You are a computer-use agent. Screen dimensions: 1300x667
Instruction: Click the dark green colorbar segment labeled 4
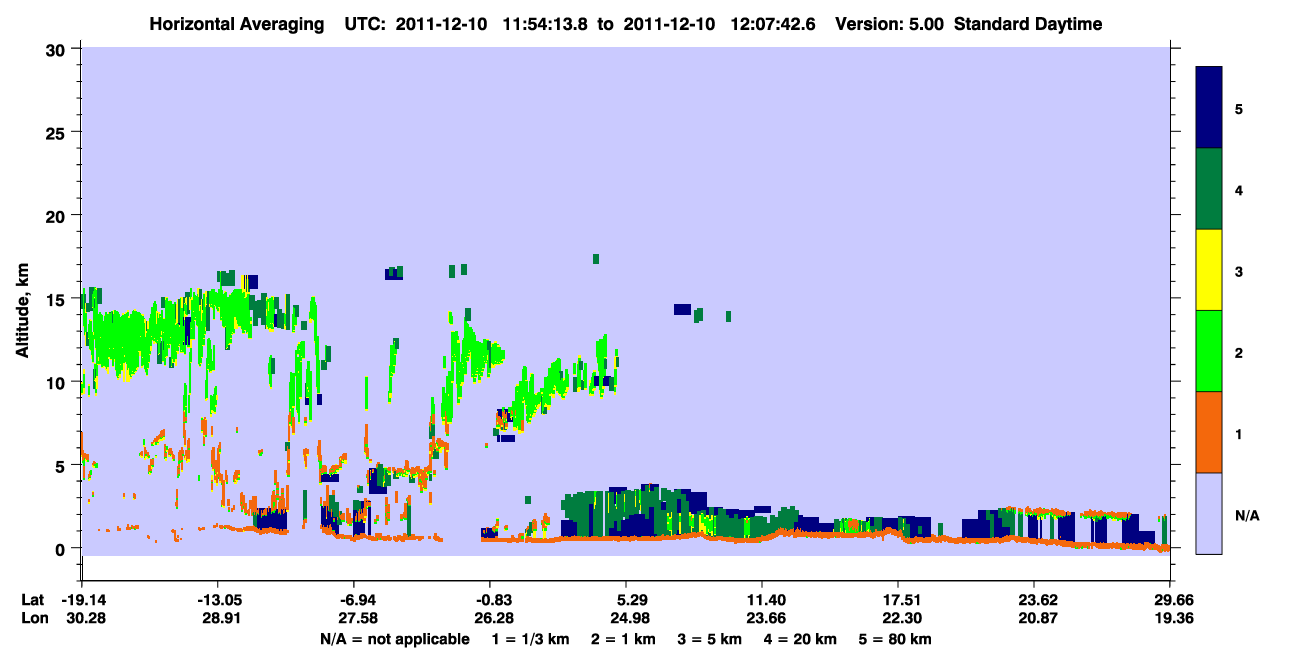click(1209, 189)
